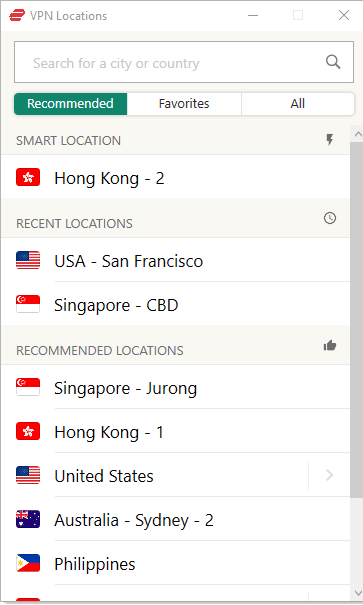
Task: Expand United States server list chevron
Action: tap(329, 475)
